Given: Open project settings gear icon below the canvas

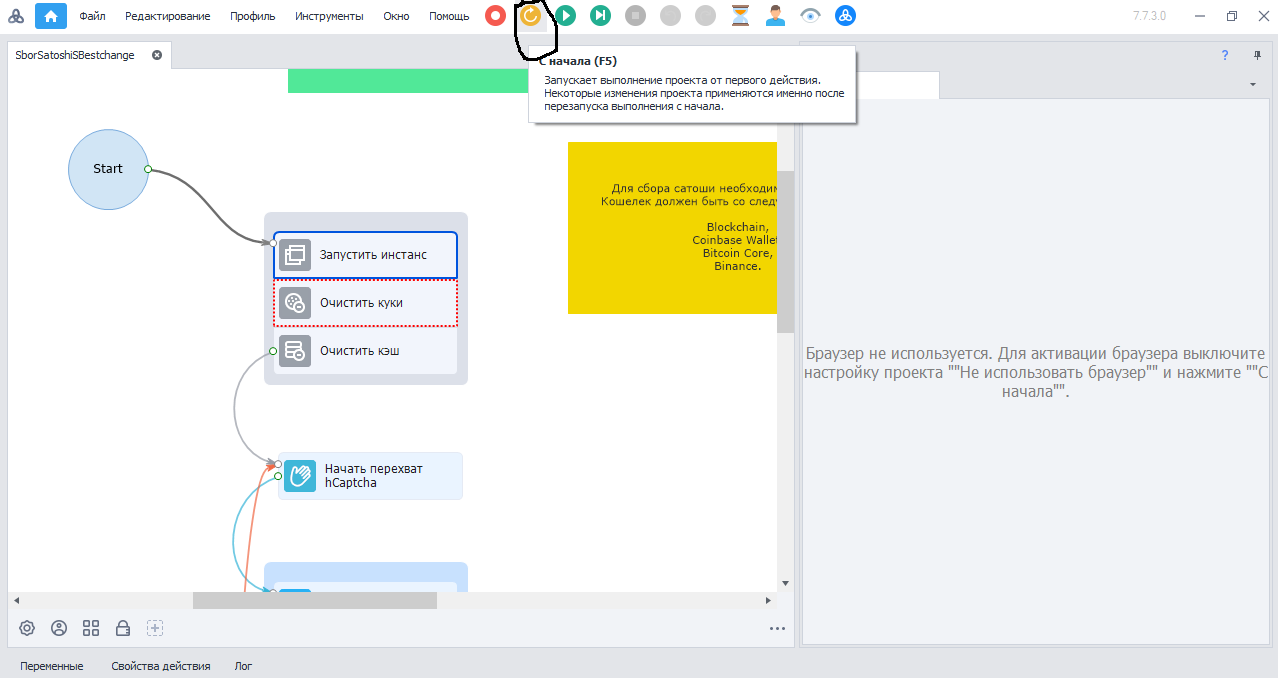Looking at the screenshot, I should tap(27, 628).
